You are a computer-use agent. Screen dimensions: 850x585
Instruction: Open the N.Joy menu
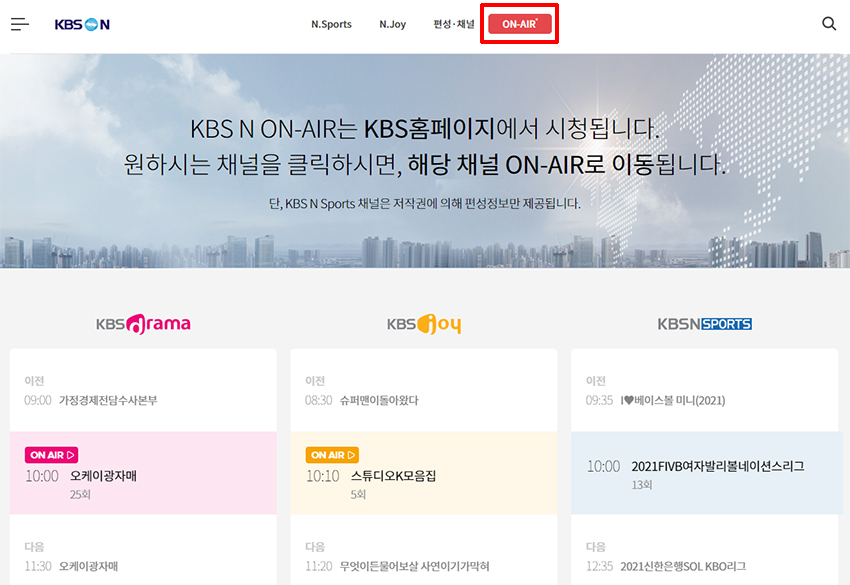click(392, 24)
